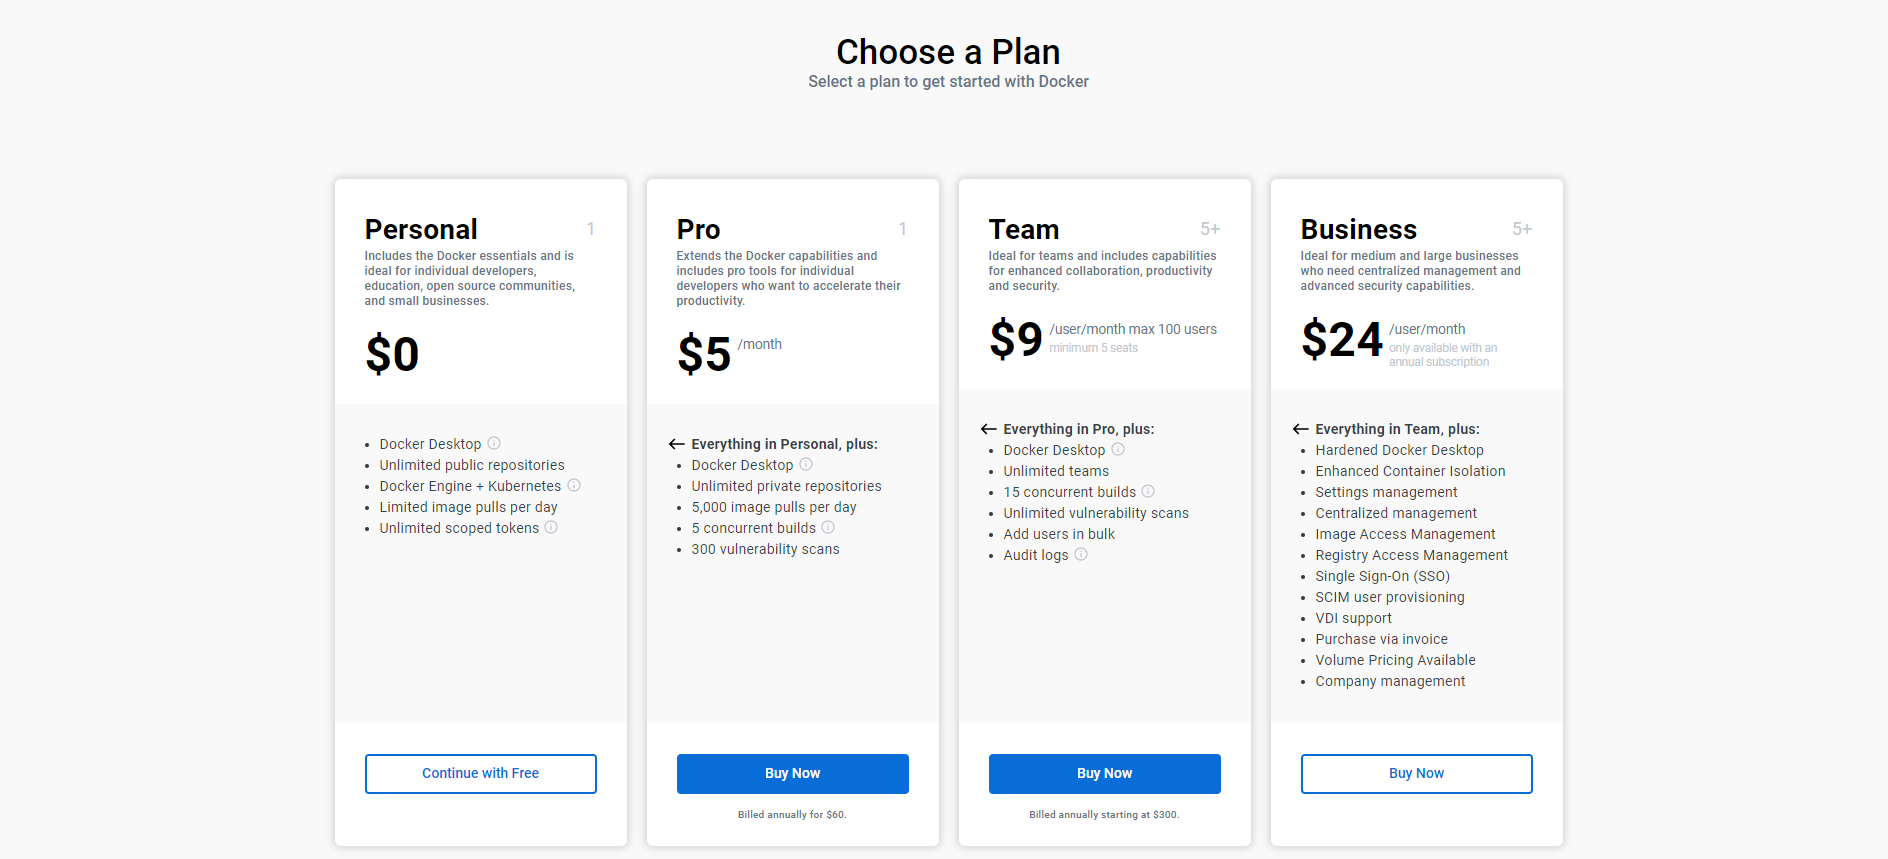This screenshot has height=859, width=1888.
Task: Select Buy Now for the Business plan
Action: coord(1416,773)
